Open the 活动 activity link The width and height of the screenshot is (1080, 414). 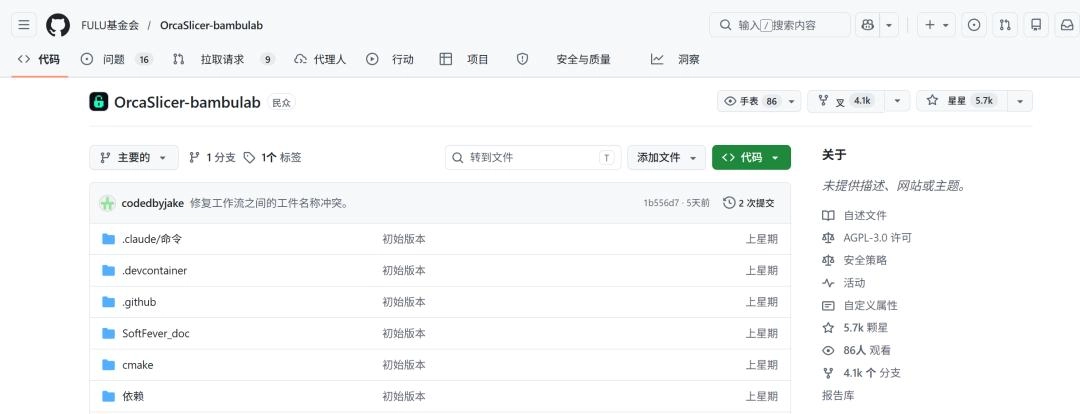coord(844,283)
